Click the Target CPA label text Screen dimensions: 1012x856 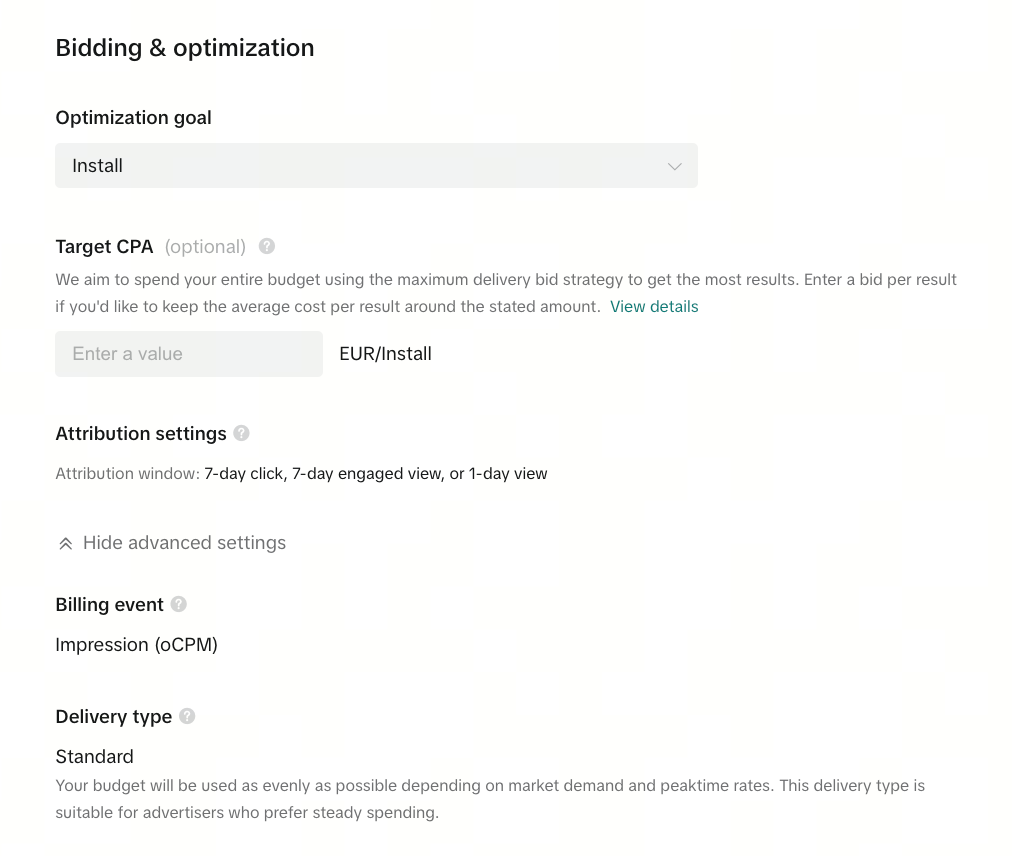pyautogui.click(x=105, y=247)
